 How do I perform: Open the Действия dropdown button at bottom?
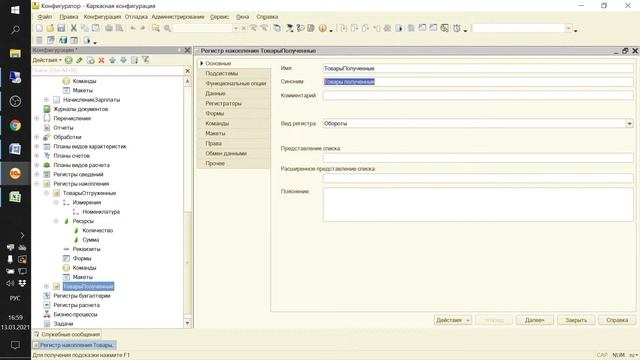pyautogui.click(x=452, y=320)
